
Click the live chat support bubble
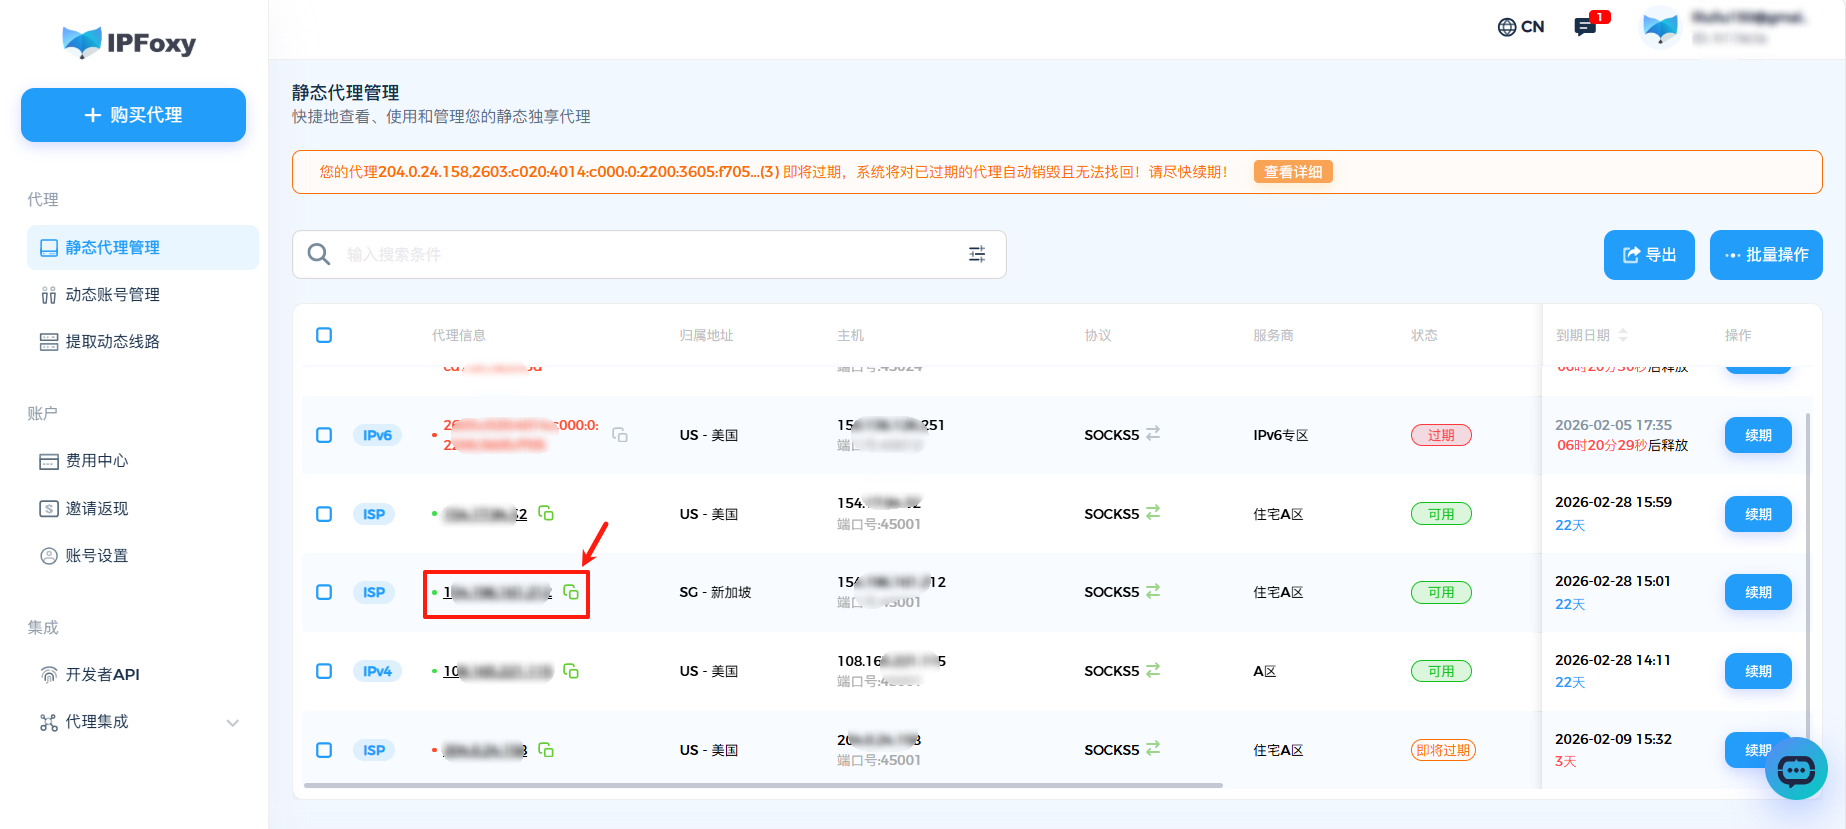click(x=1796, y=769)
